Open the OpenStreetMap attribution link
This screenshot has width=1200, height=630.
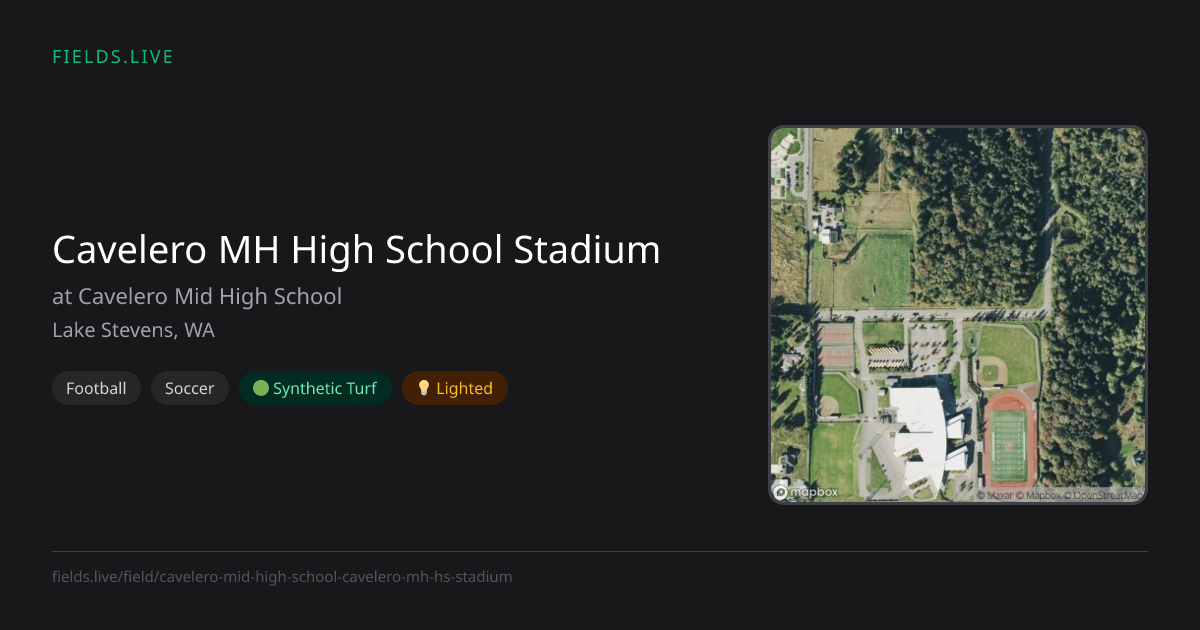(1103, 495)
